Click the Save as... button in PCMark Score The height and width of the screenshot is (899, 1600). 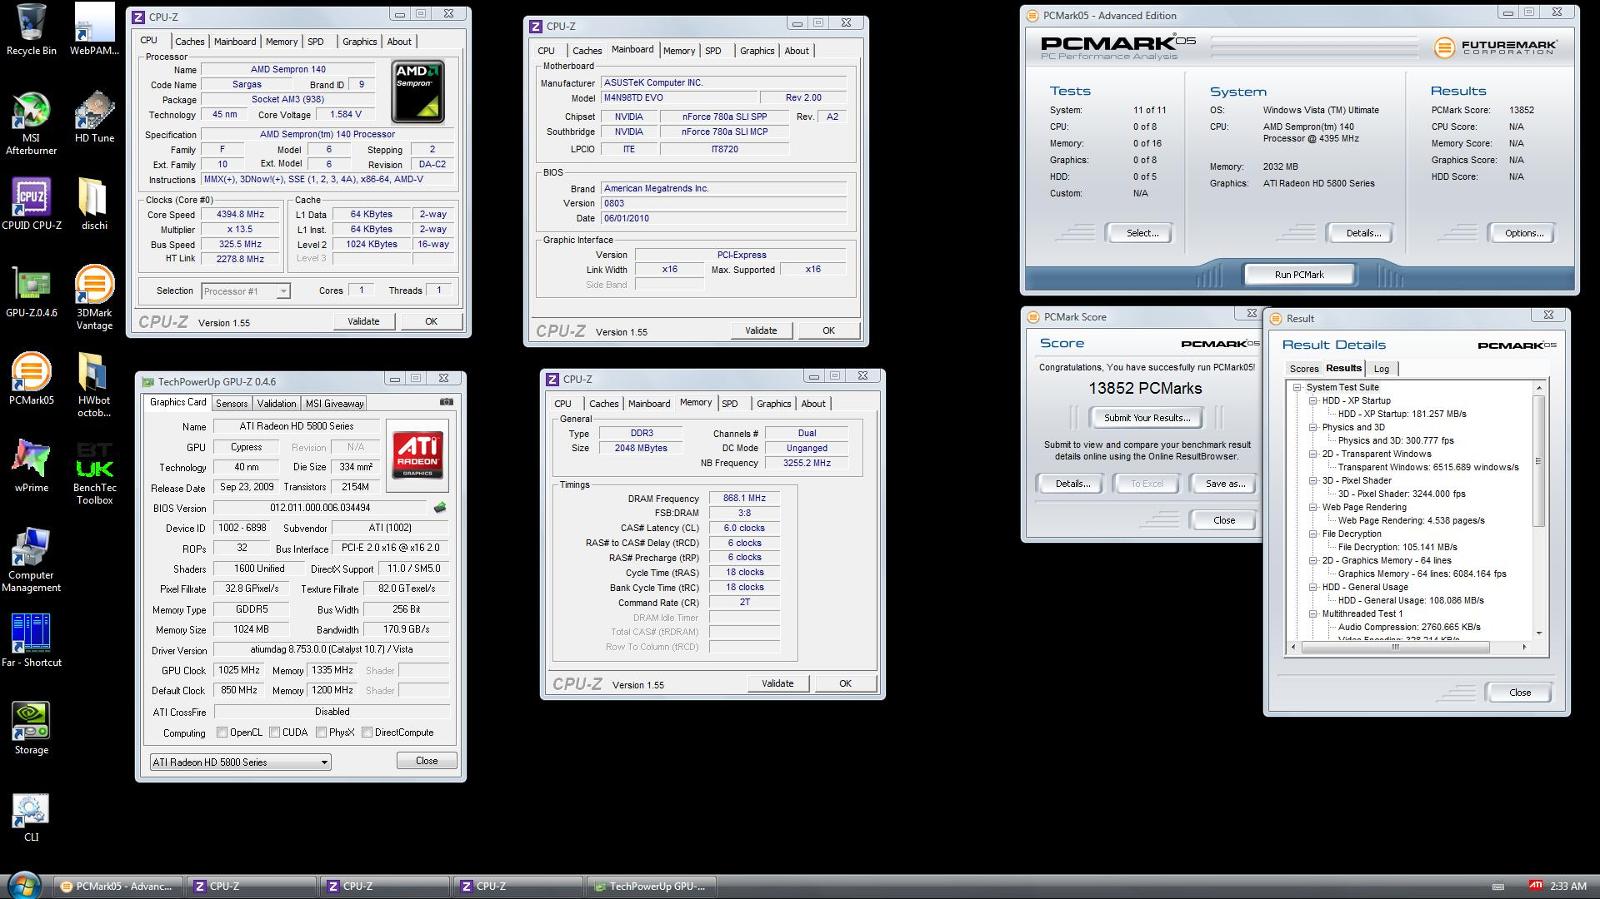1225,483
